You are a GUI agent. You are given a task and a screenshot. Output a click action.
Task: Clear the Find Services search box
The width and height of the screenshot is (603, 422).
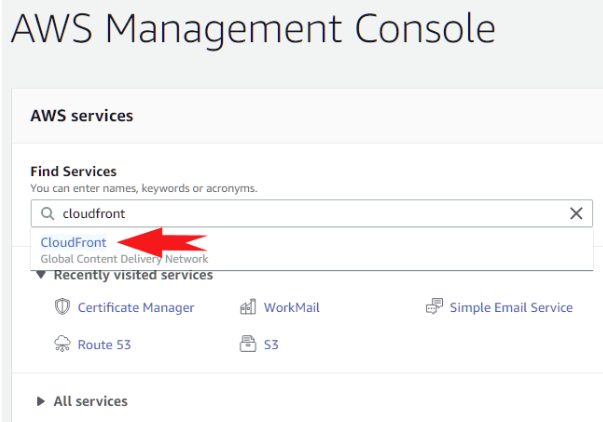coord(576,213)
